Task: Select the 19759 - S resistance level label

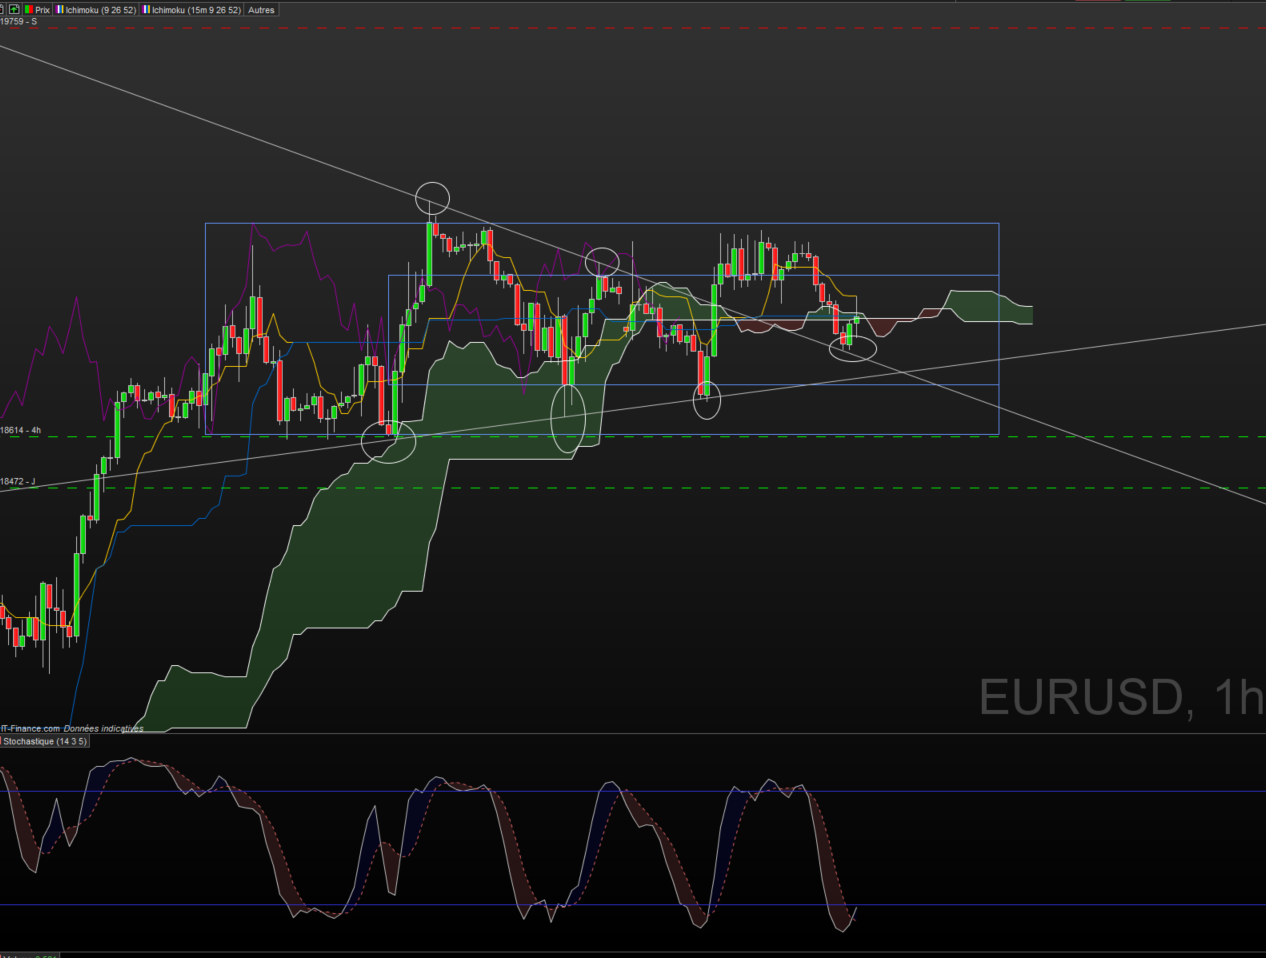Action: pos(19,21)
